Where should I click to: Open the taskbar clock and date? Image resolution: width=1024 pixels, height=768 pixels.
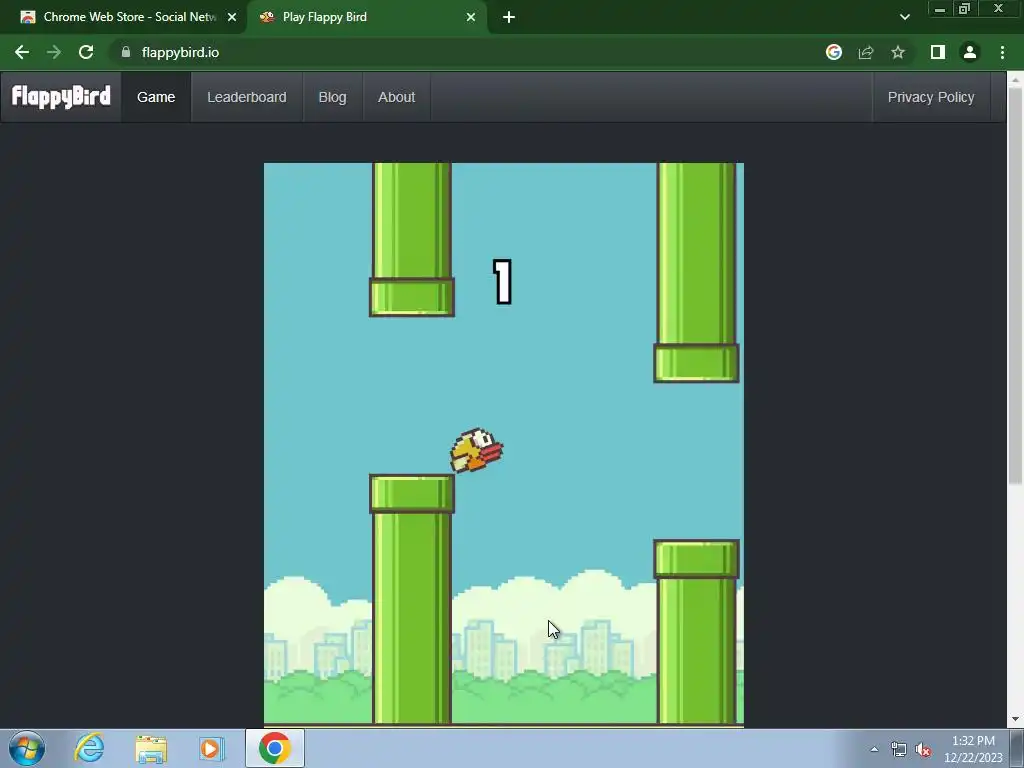[x=973, y=749]
